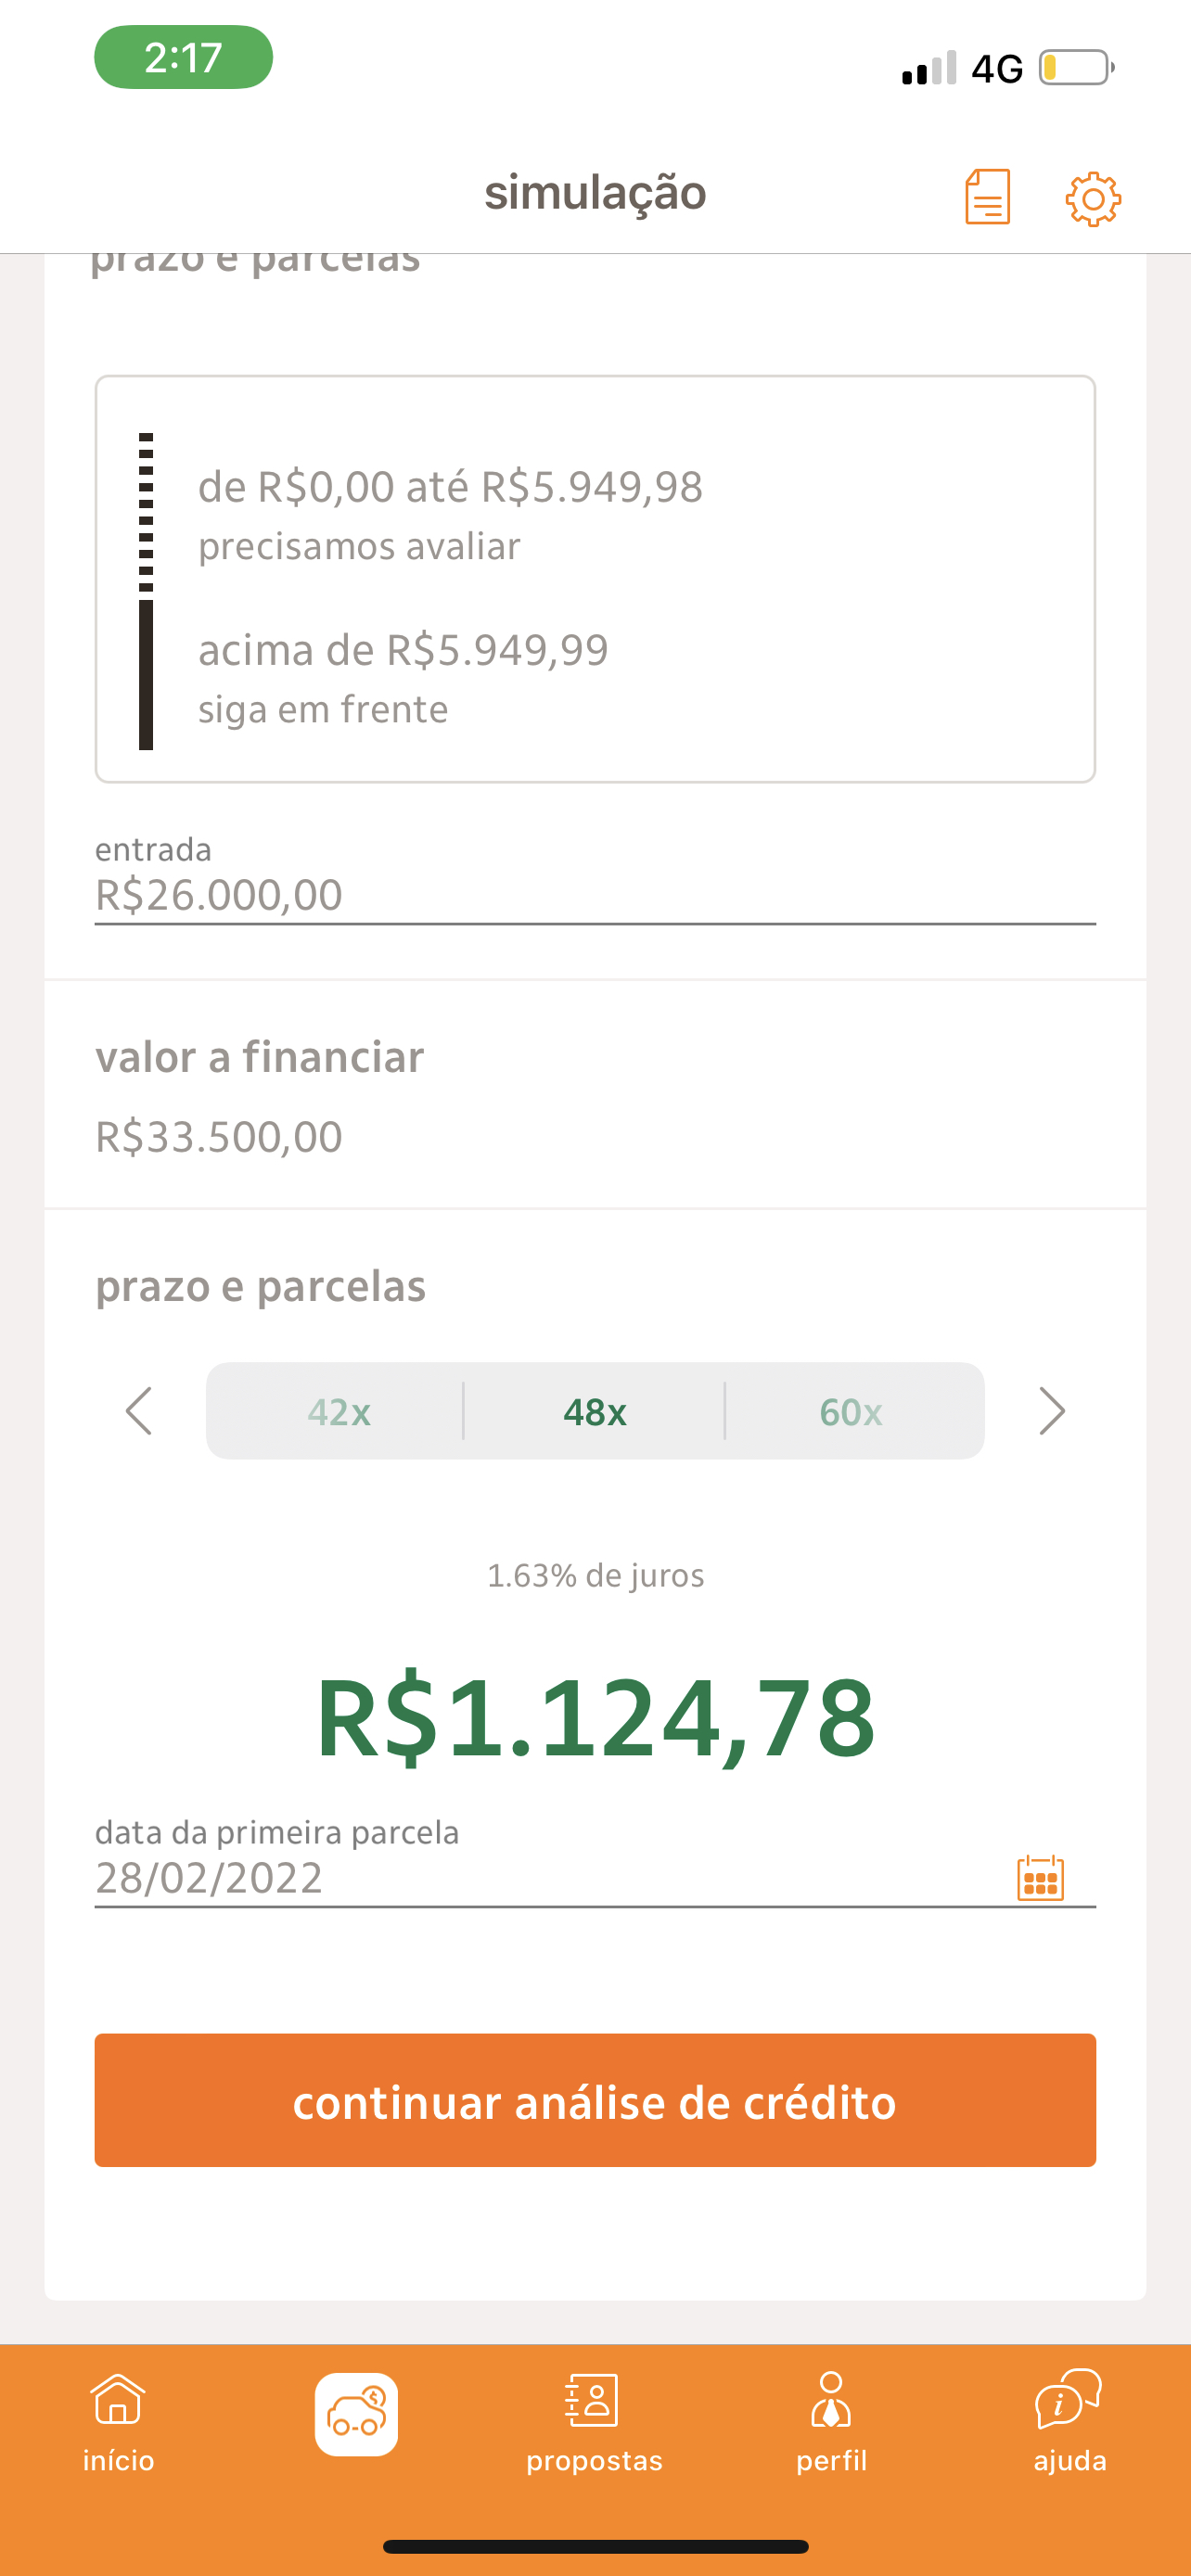Screen dimensions: 1191x2576
Task: Select the 48x installment term
Action: click(x=595, y=1411)
